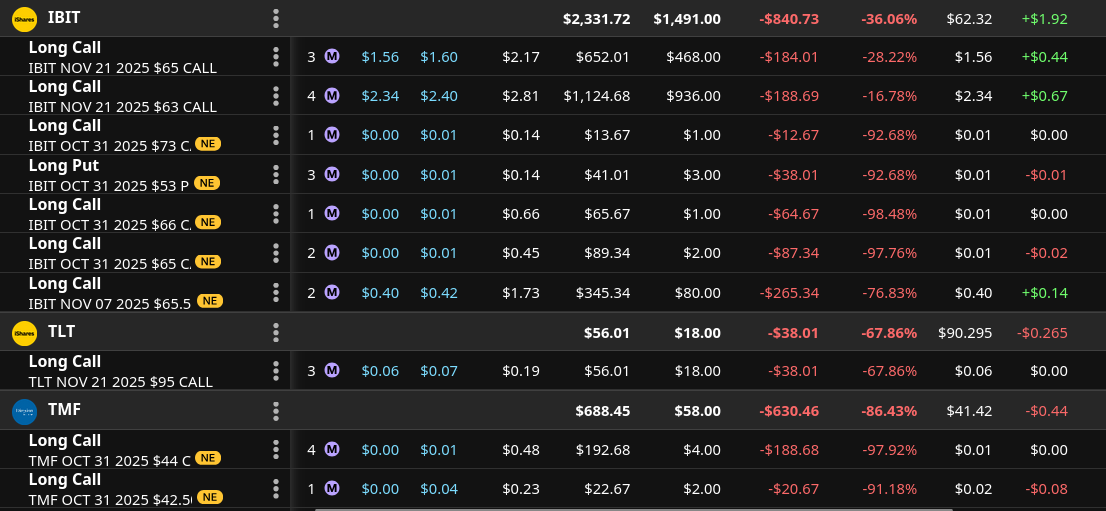This screenshot has width=1106, height=511.
Task: Select the IBIT NOV 21 2025 $65 CALL row
Action: click(x=553, y=56)
